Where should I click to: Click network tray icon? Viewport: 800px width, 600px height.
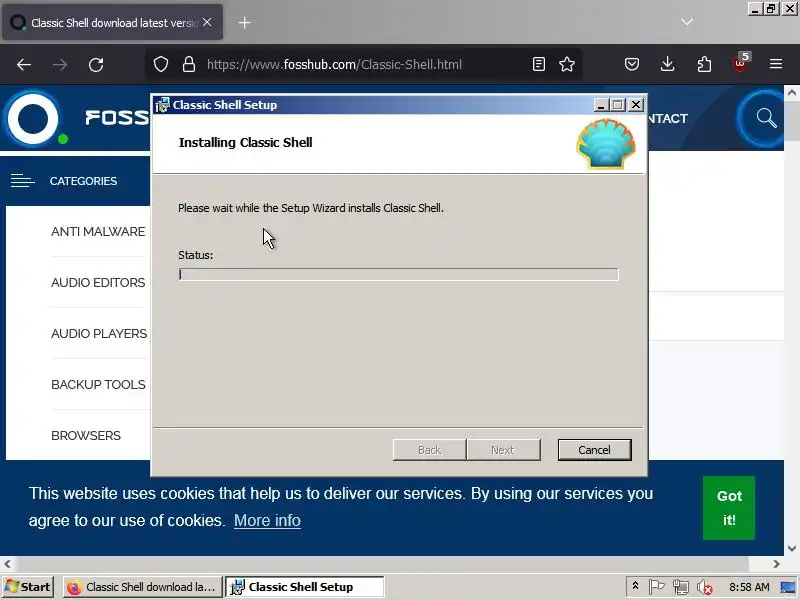click(681, 587)
